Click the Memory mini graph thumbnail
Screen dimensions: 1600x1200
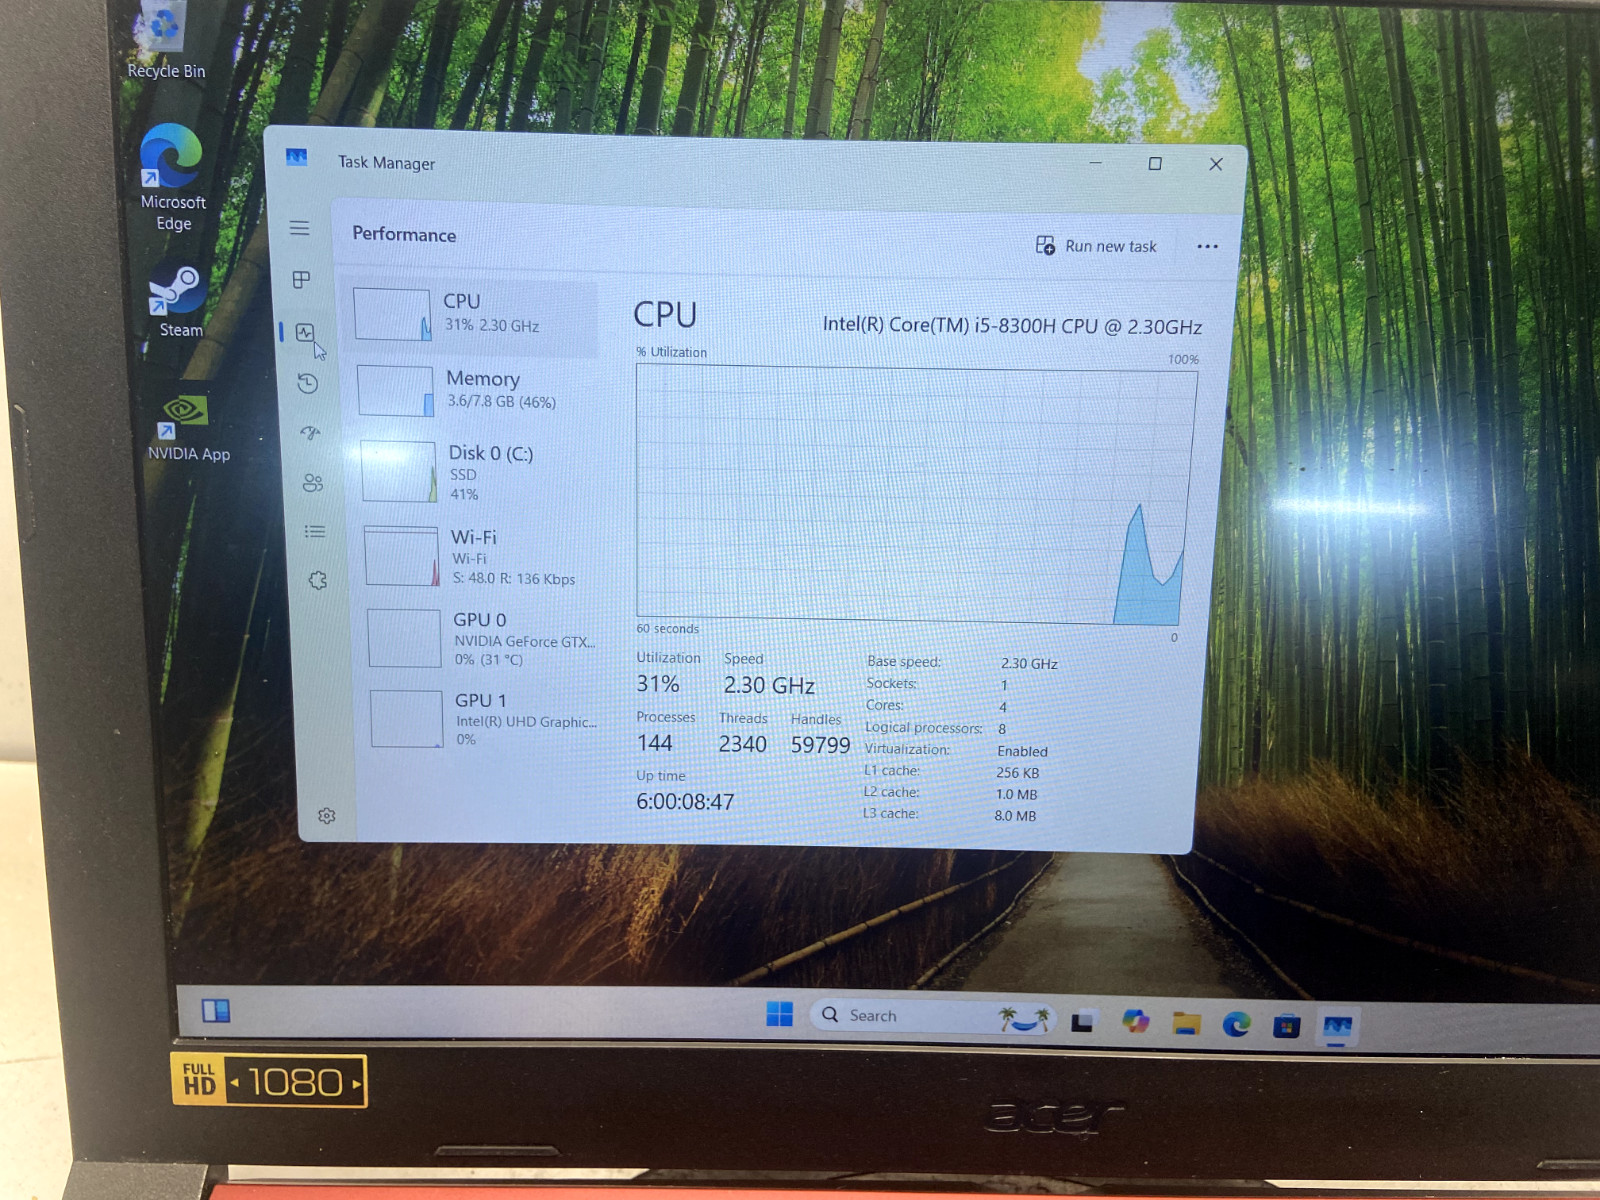tap(395, 391)
